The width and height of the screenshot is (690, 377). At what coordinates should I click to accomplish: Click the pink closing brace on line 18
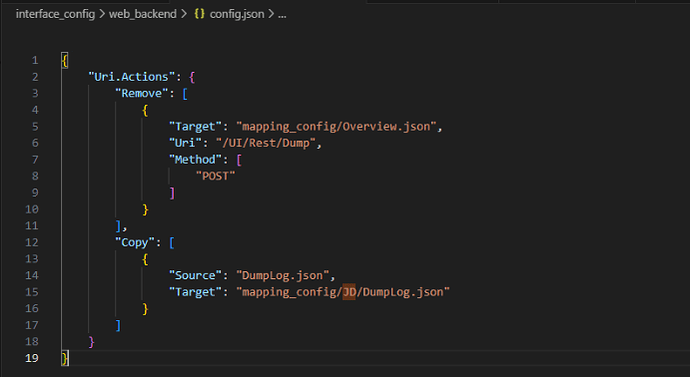(91, 342)
